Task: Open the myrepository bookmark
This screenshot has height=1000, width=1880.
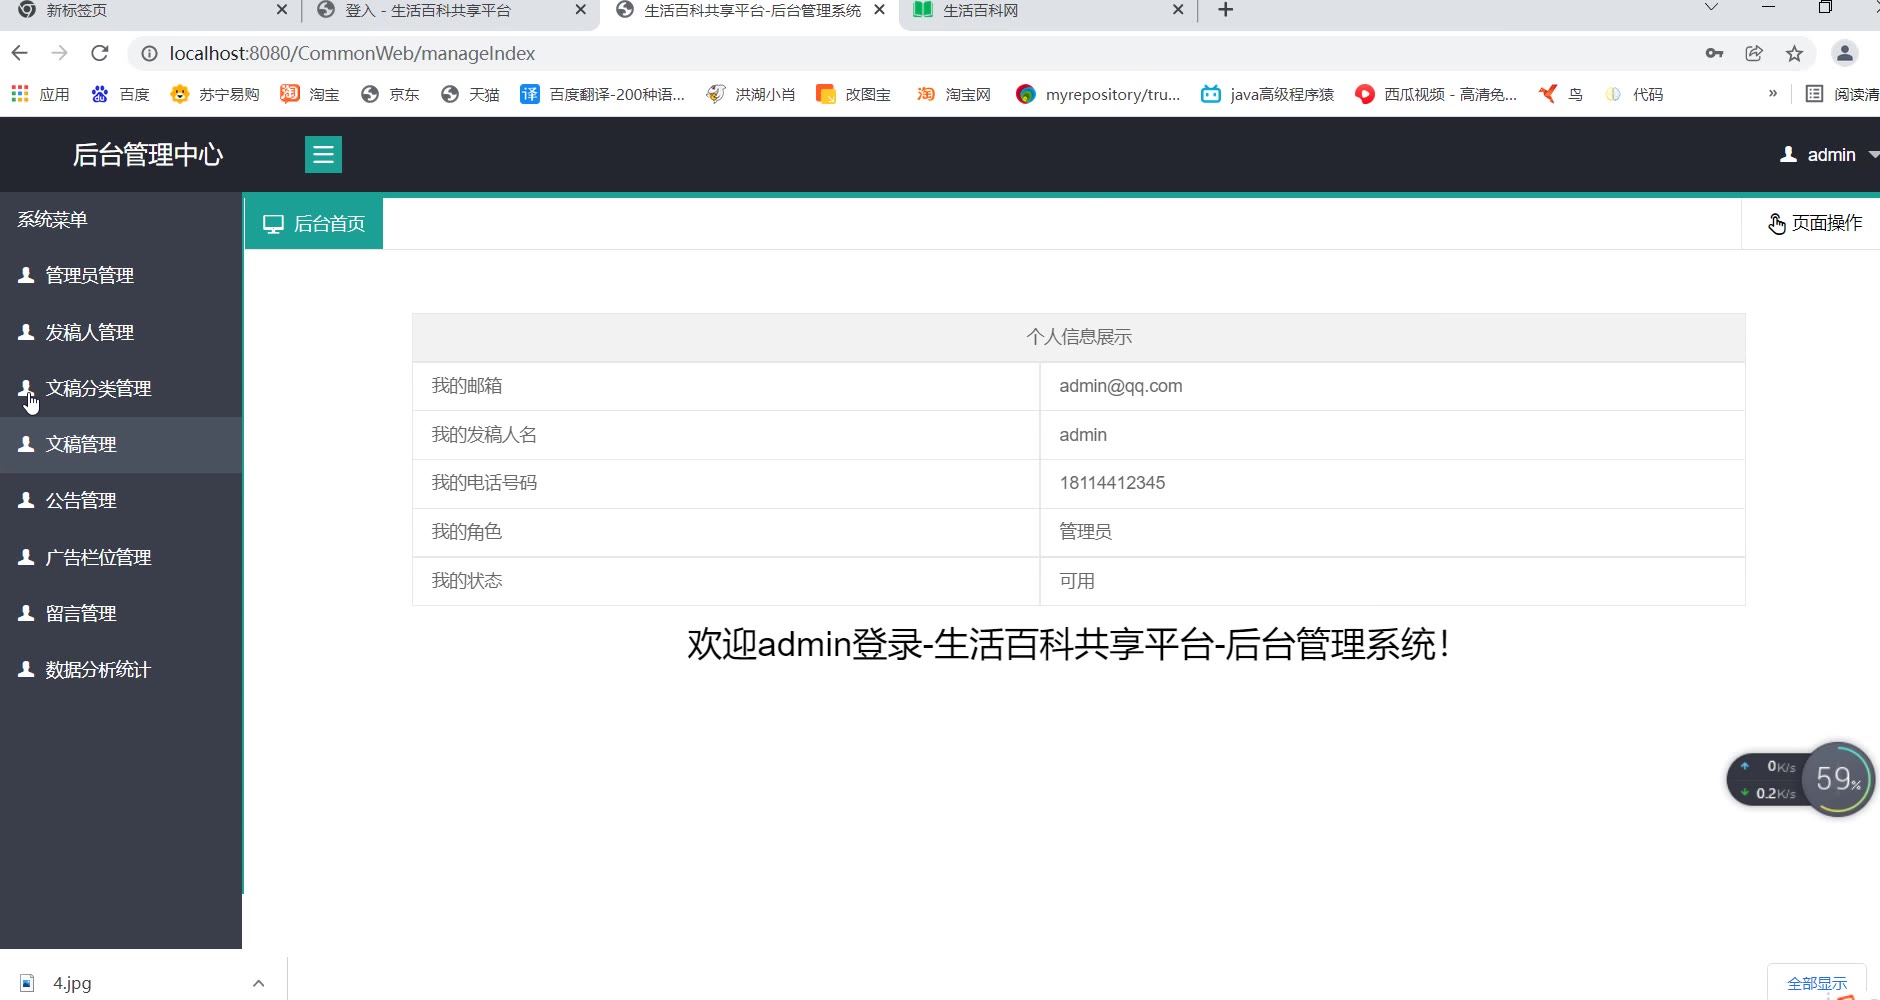Action: coord(1098,94)
